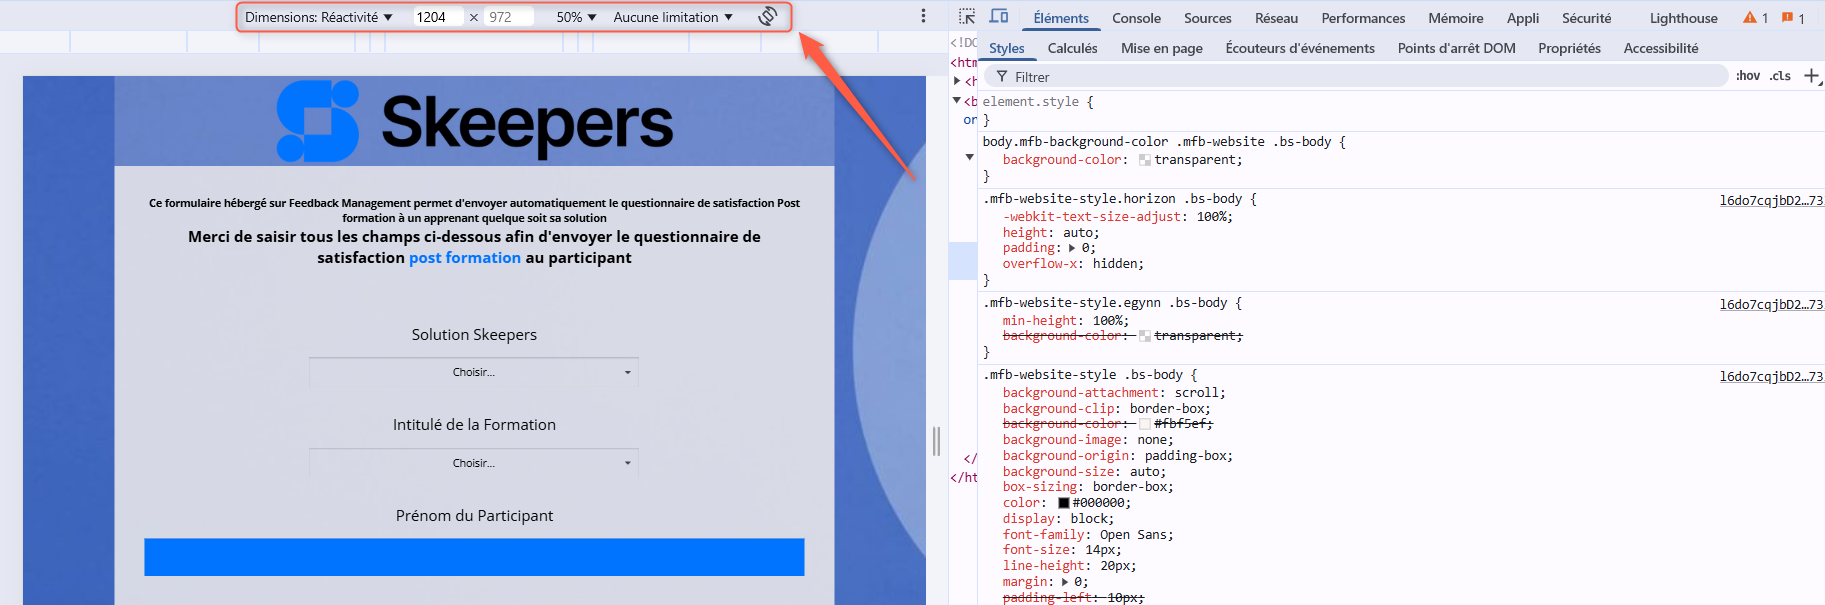Focus the Filtrer styles filter field

(1356, 77)
